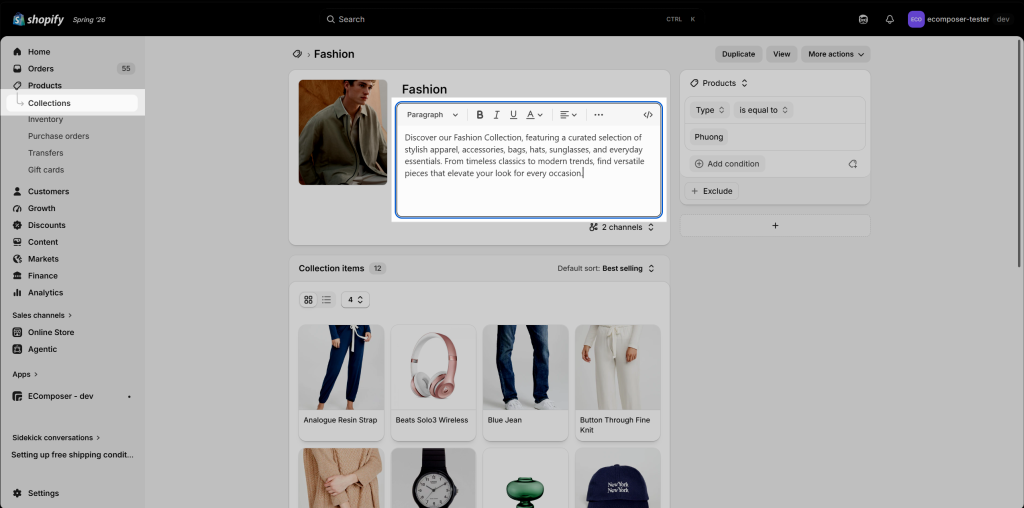Click the Growth icon in sidebar
This screenshot has height=508, width=1024.
click(18, 209)
